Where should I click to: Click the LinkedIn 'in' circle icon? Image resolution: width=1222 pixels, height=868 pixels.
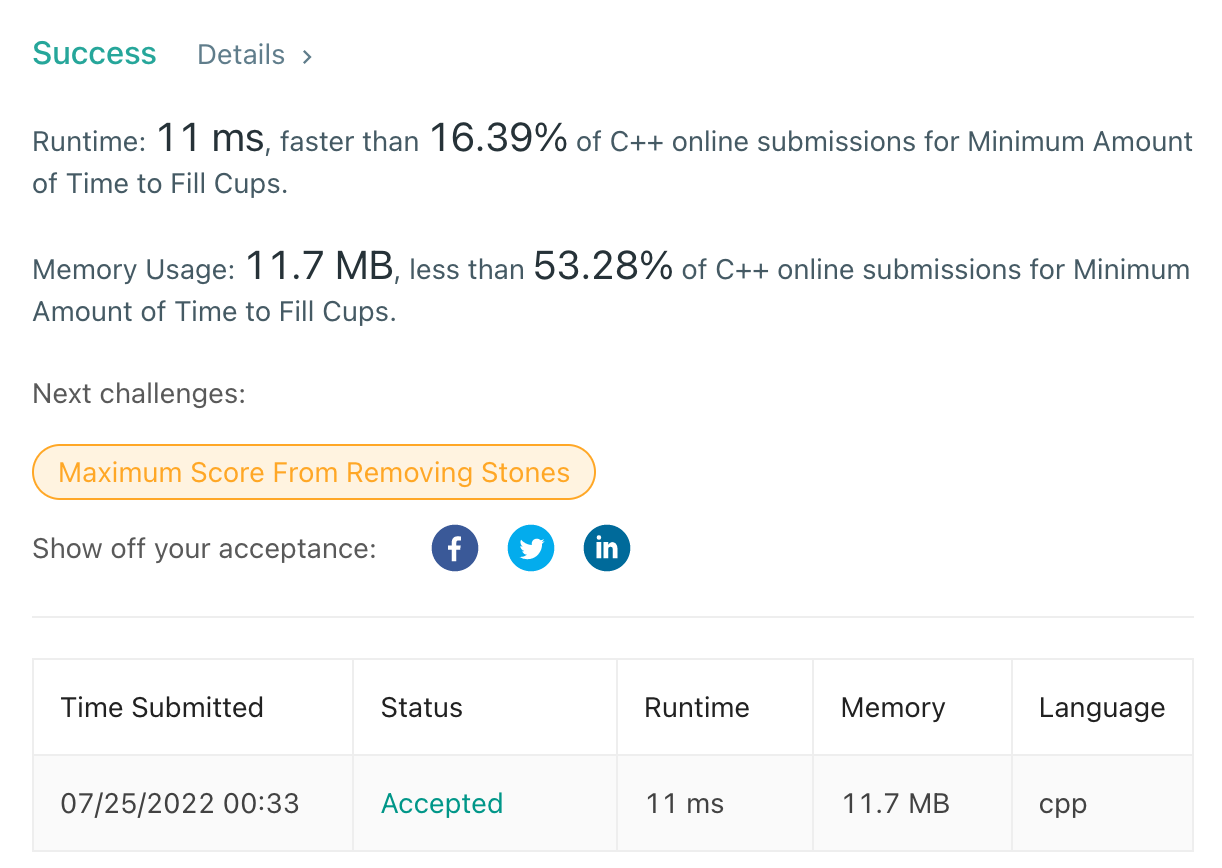(x=607, y=548)
